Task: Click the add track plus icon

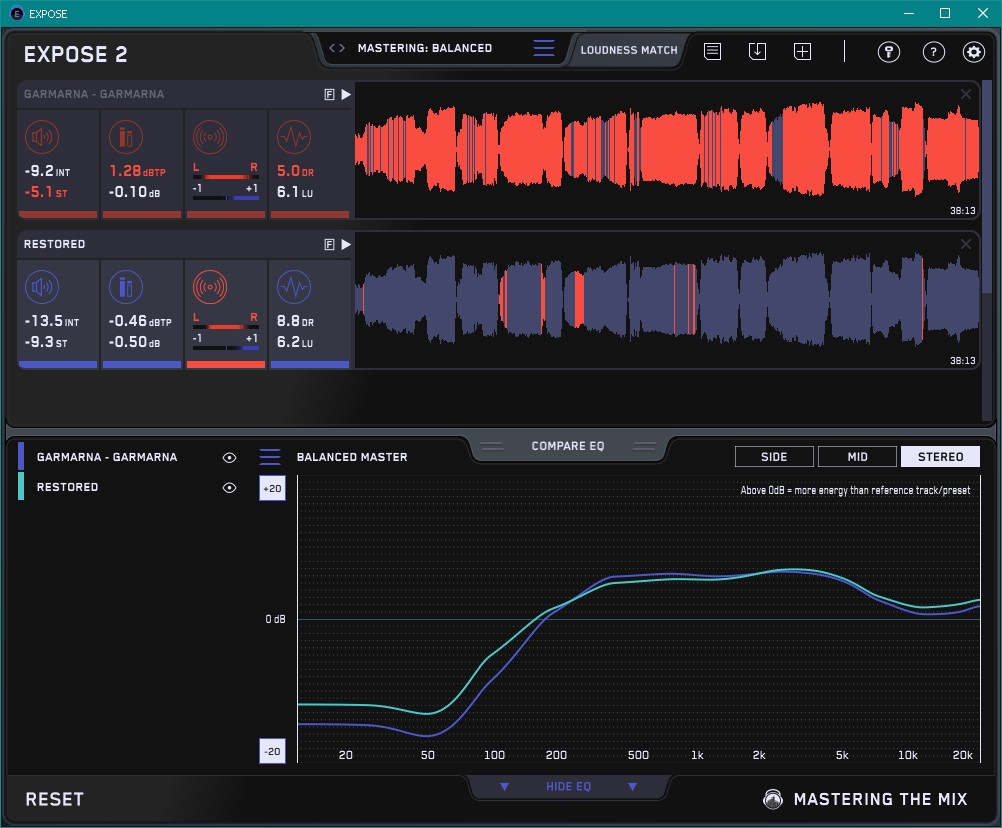Action: (x=802, y=51)
